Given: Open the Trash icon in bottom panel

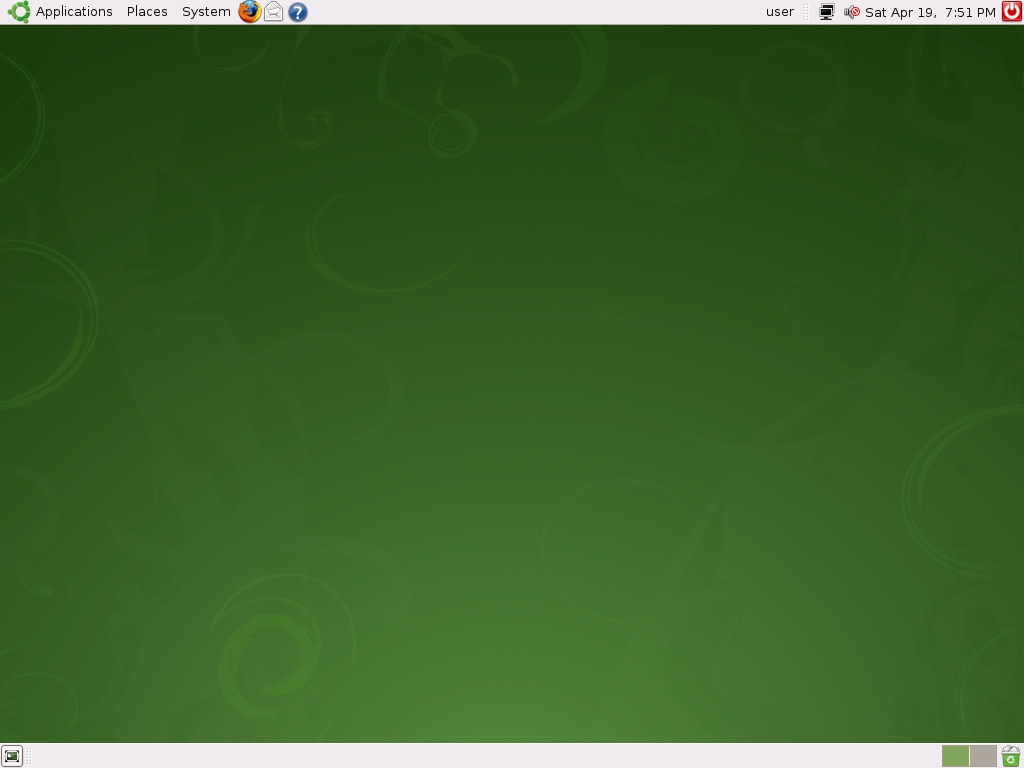Looking at the screenshot, I should (x=1011, y=756).
